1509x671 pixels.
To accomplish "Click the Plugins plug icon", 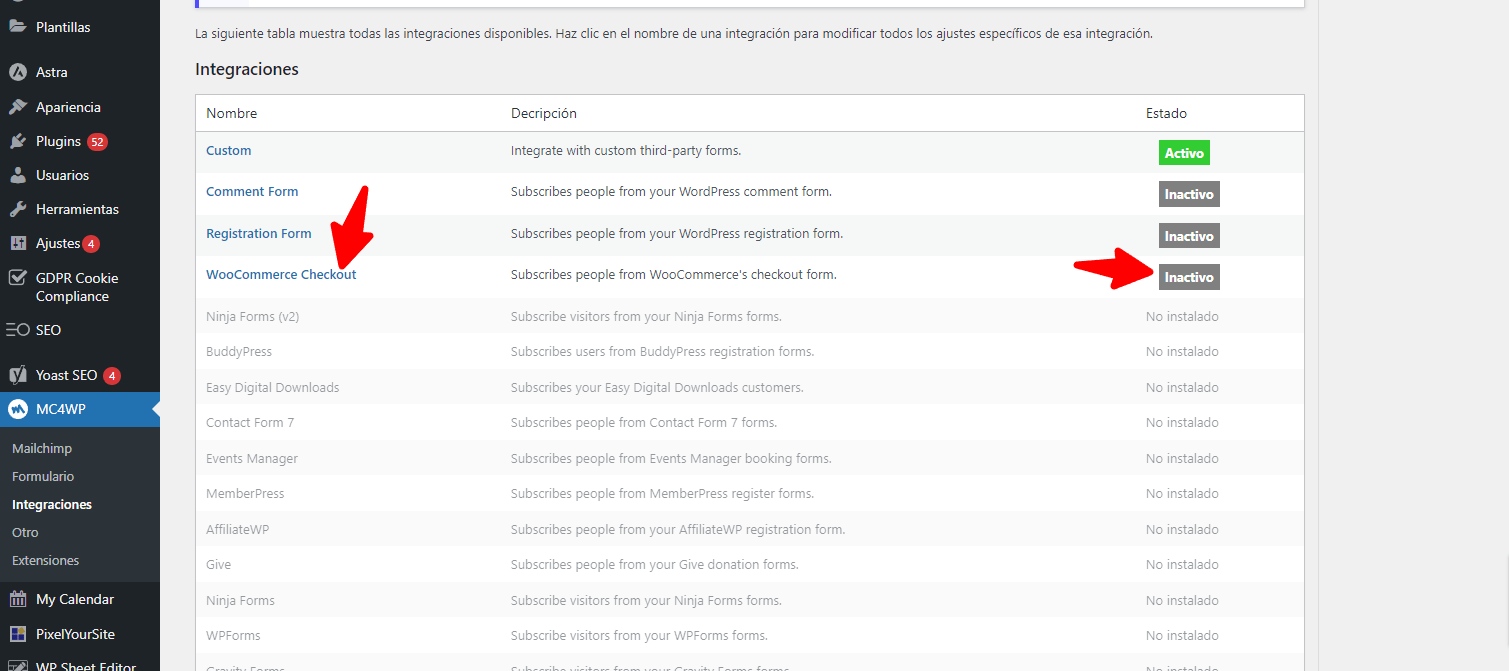I will coord(17,141).
